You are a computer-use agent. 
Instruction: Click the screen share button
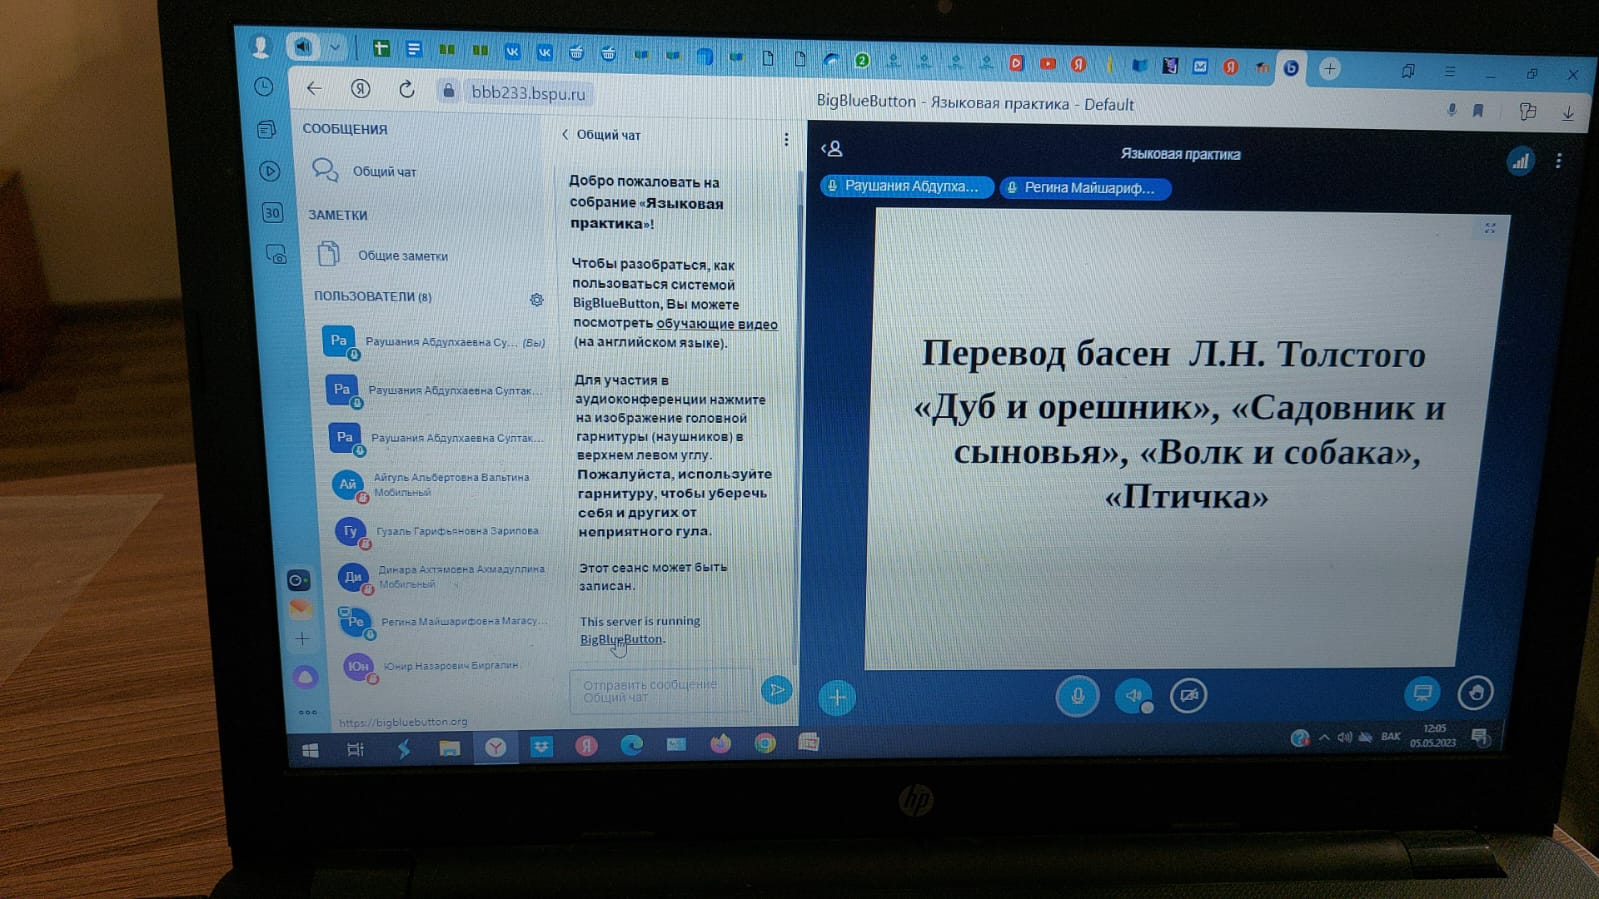point(1422,693)
